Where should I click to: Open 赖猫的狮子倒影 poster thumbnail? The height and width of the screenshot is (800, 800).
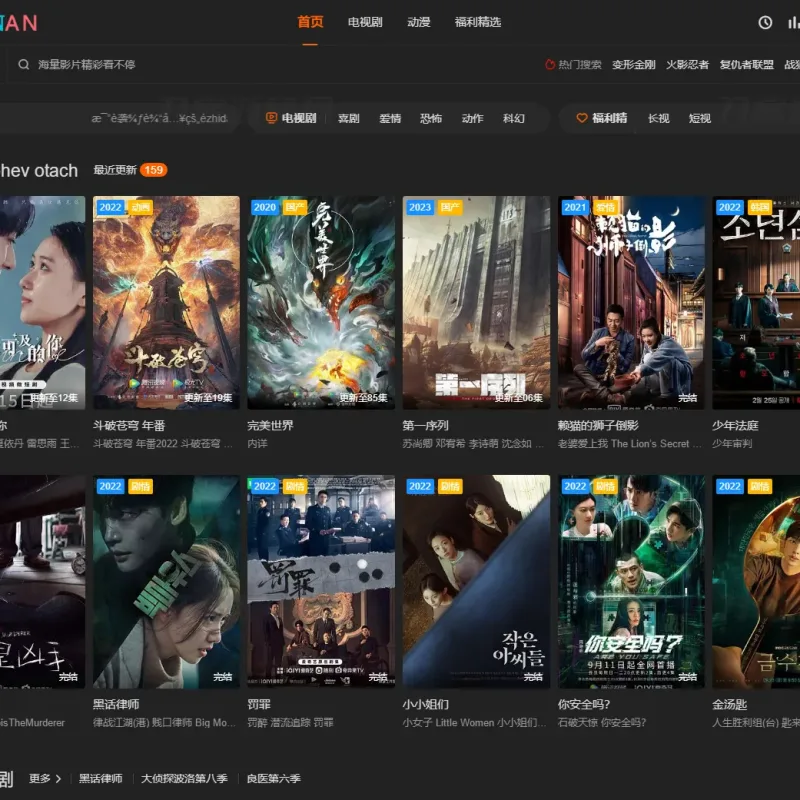click(x=631, y=303)
